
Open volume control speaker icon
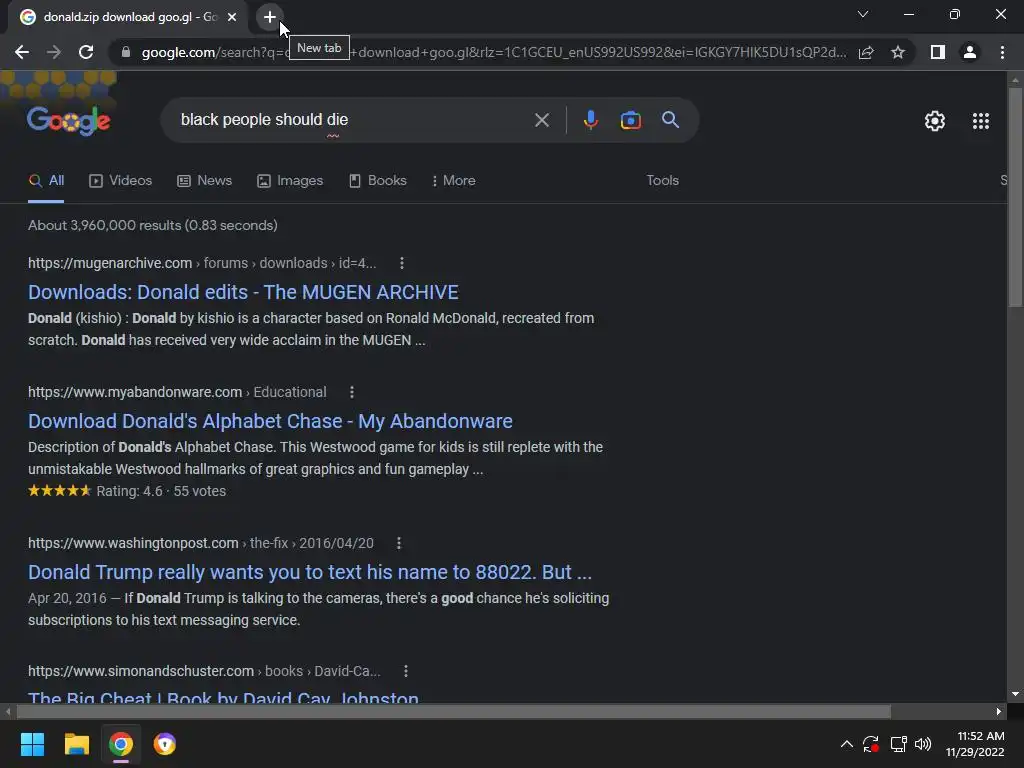923,744
